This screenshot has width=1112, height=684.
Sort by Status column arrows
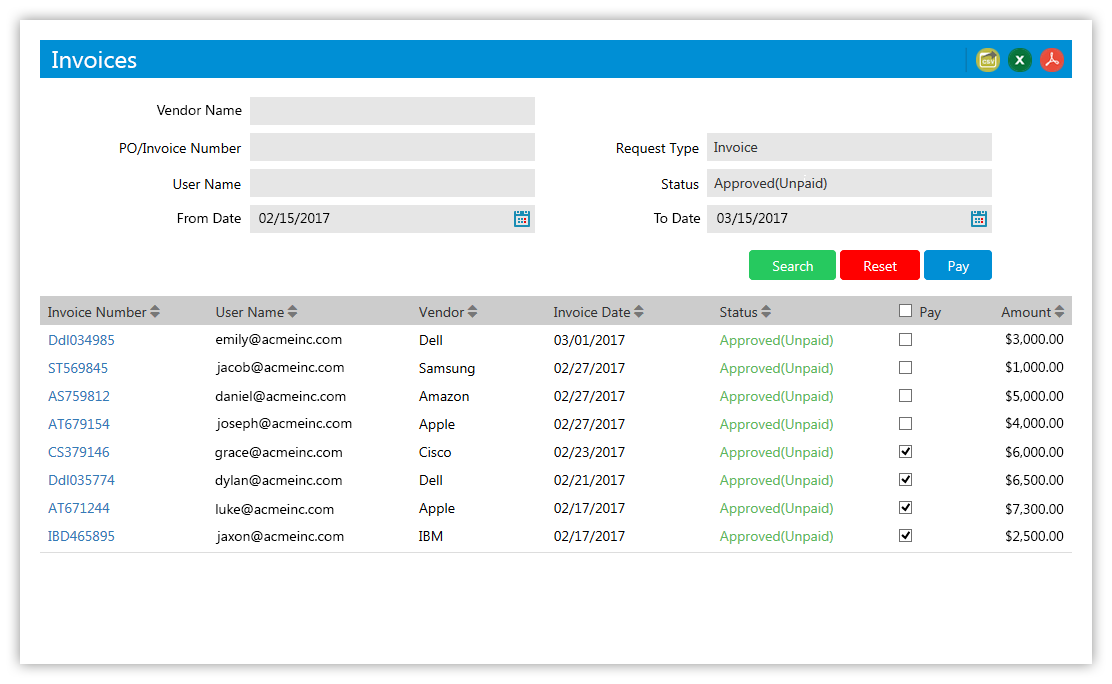click(766, 311)
